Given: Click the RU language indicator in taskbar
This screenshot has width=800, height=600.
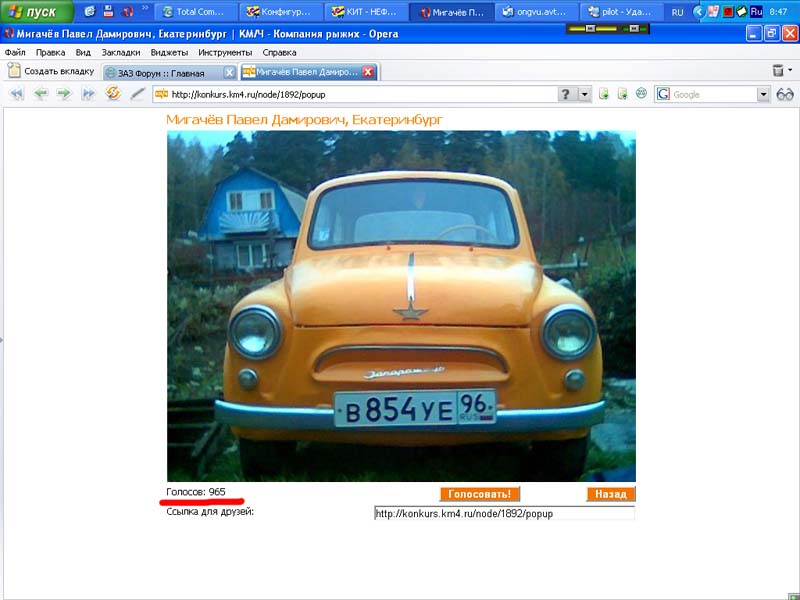Looking at the screenshot, I should click(x=678, y=12).
